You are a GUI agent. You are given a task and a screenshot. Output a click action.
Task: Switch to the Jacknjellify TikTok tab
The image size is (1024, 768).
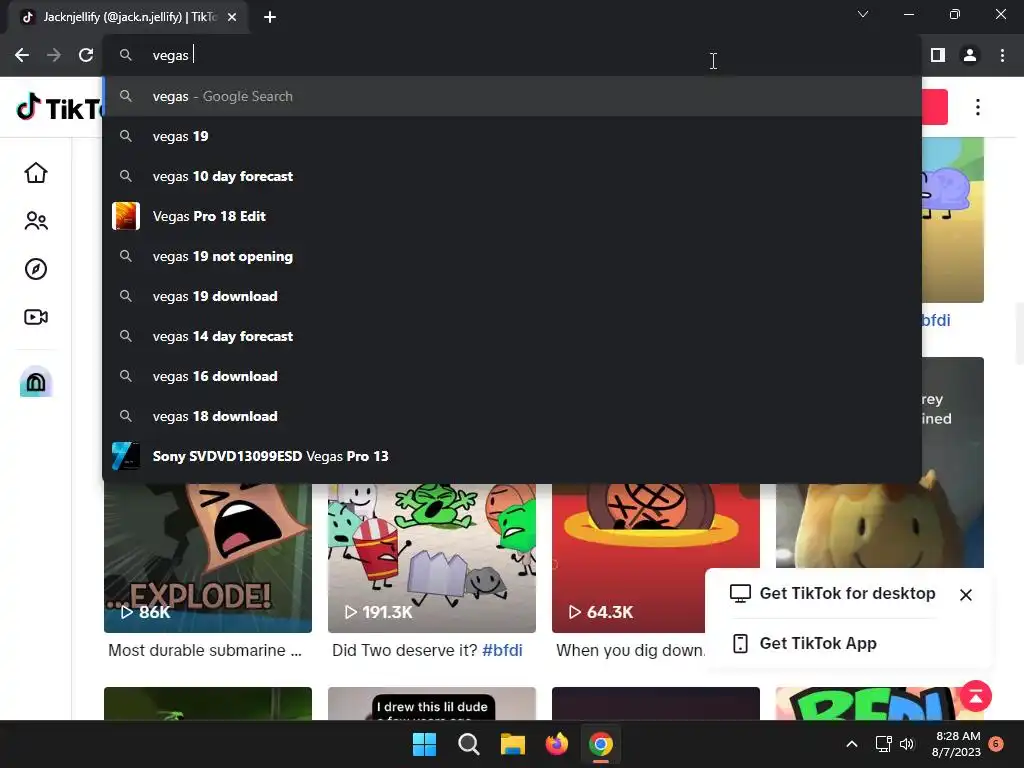pos(129,17)
